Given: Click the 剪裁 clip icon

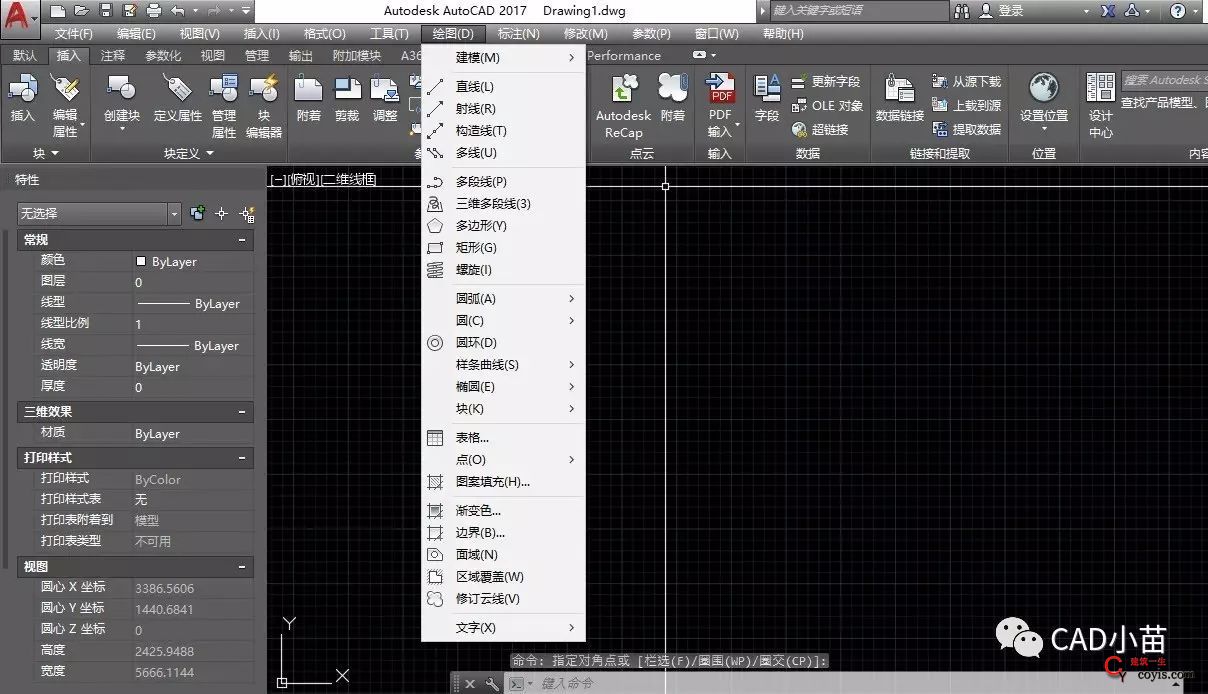Looking at the screenshot, I should pos(347,89).
